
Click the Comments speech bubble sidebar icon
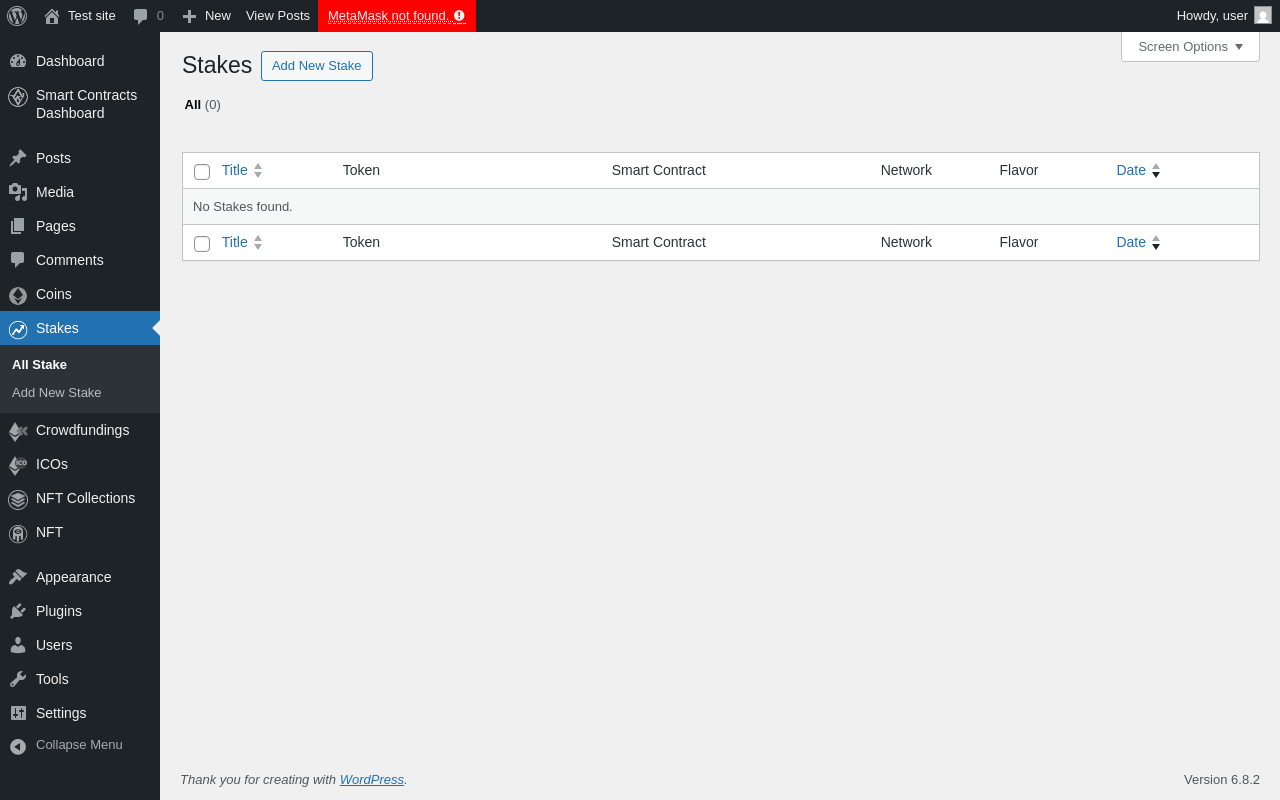pos(18,260)
